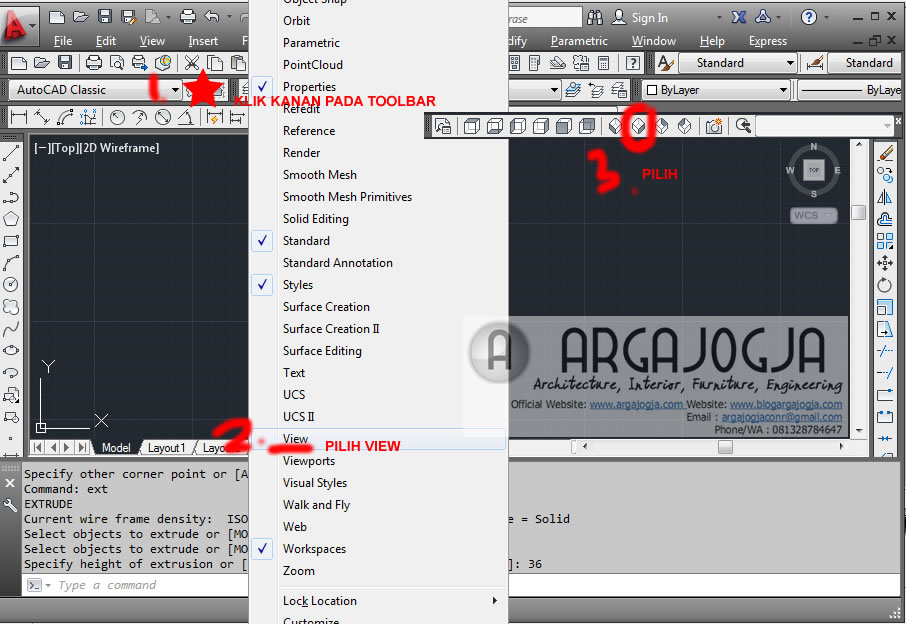Click the Offset tool in Modify toolbar
Viewport: 906px width, 624px height.
(885, 218)
